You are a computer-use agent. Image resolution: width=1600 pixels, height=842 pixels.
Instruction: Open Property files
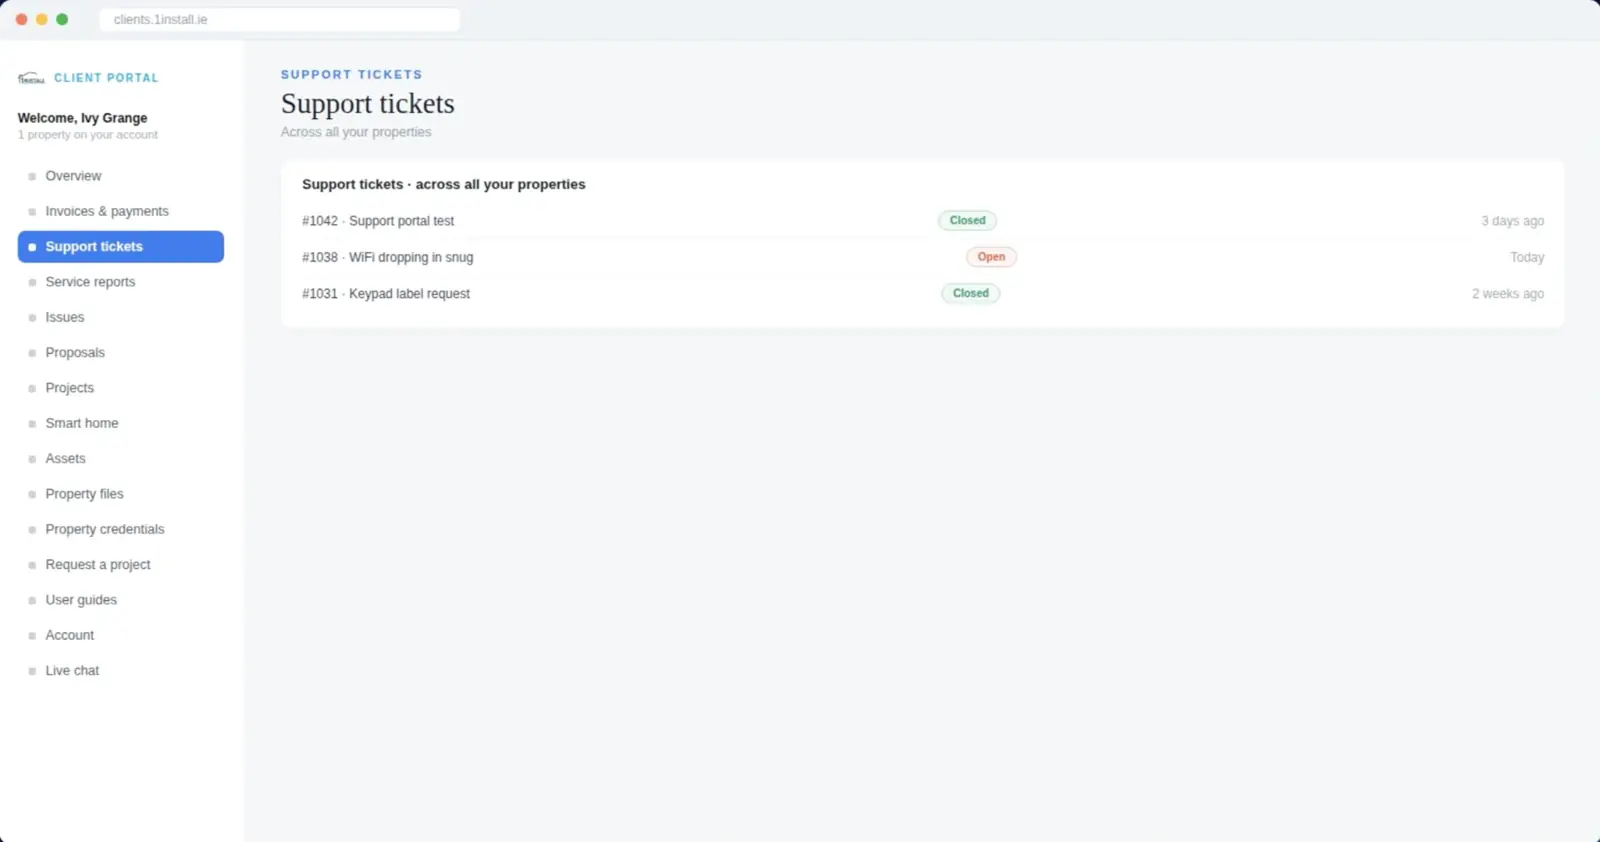coord(121,494)
